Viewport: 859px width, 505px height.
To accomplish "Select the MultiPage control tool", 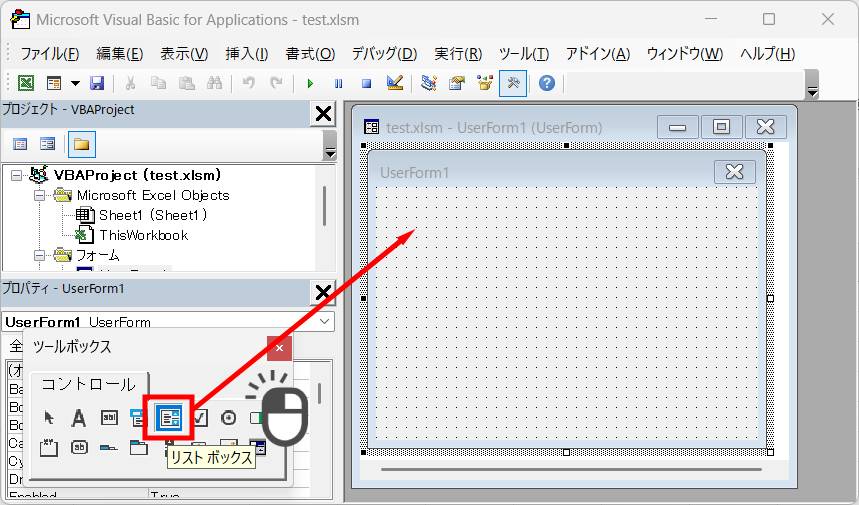I will 139,447.
